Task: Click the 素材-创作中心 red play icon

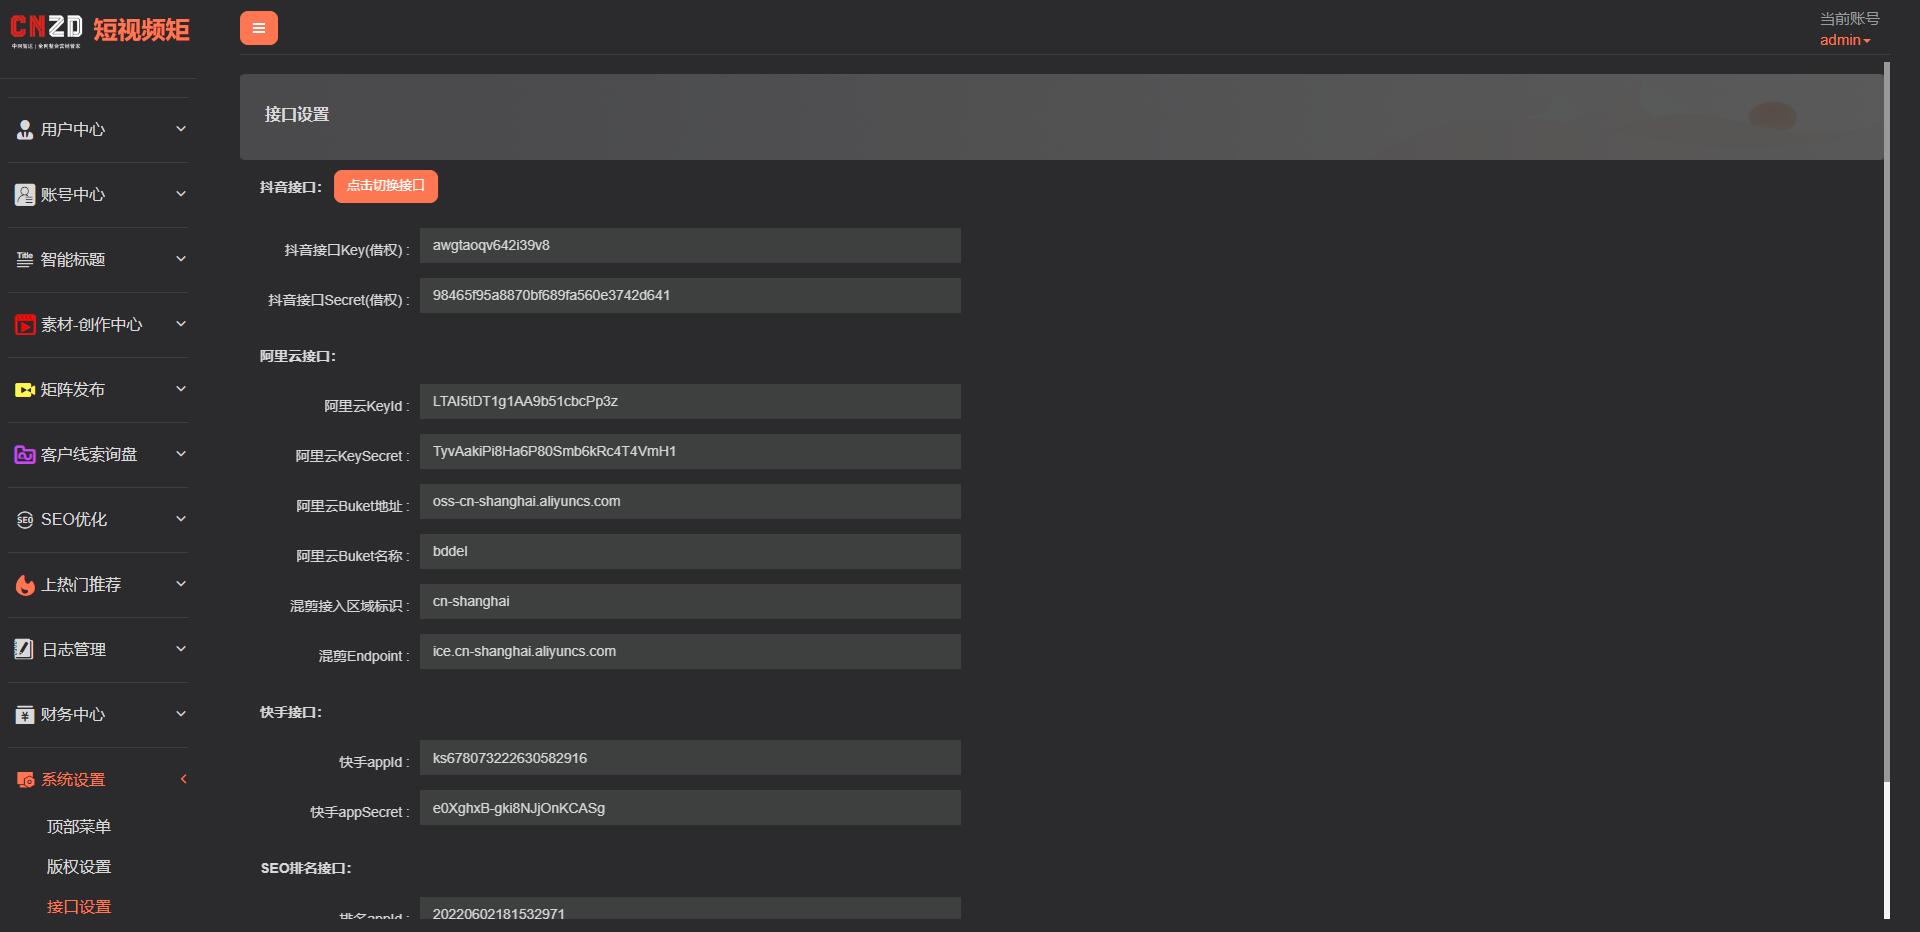Action: 25,325
